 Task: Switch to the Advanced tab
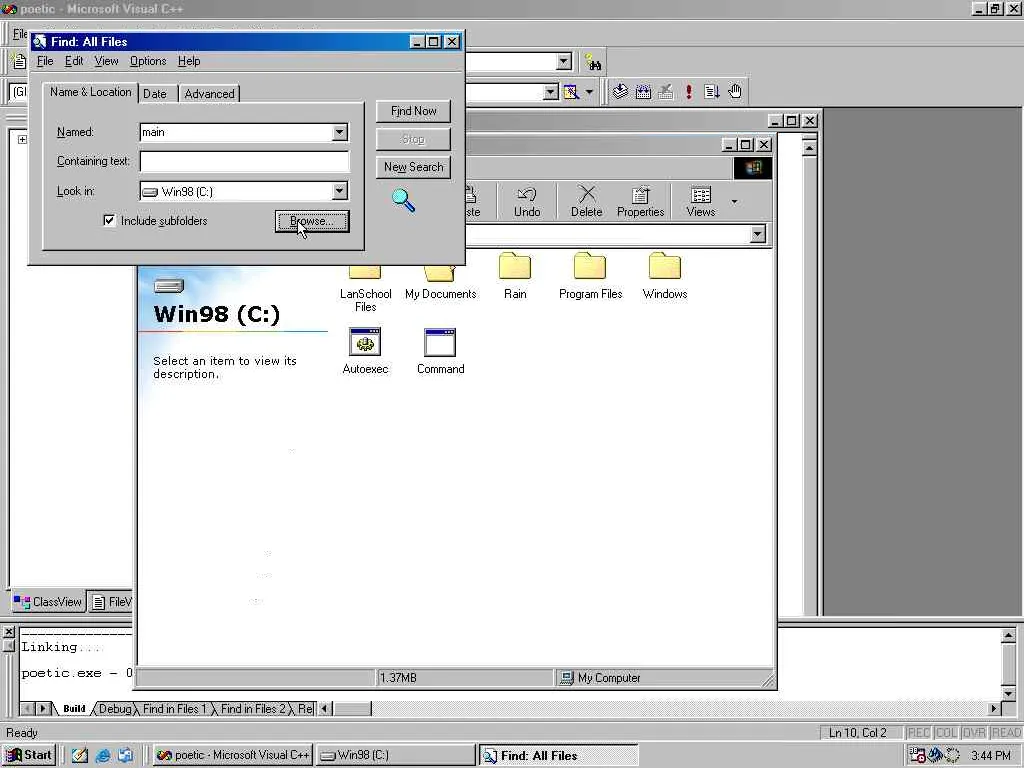coord(209,93)
